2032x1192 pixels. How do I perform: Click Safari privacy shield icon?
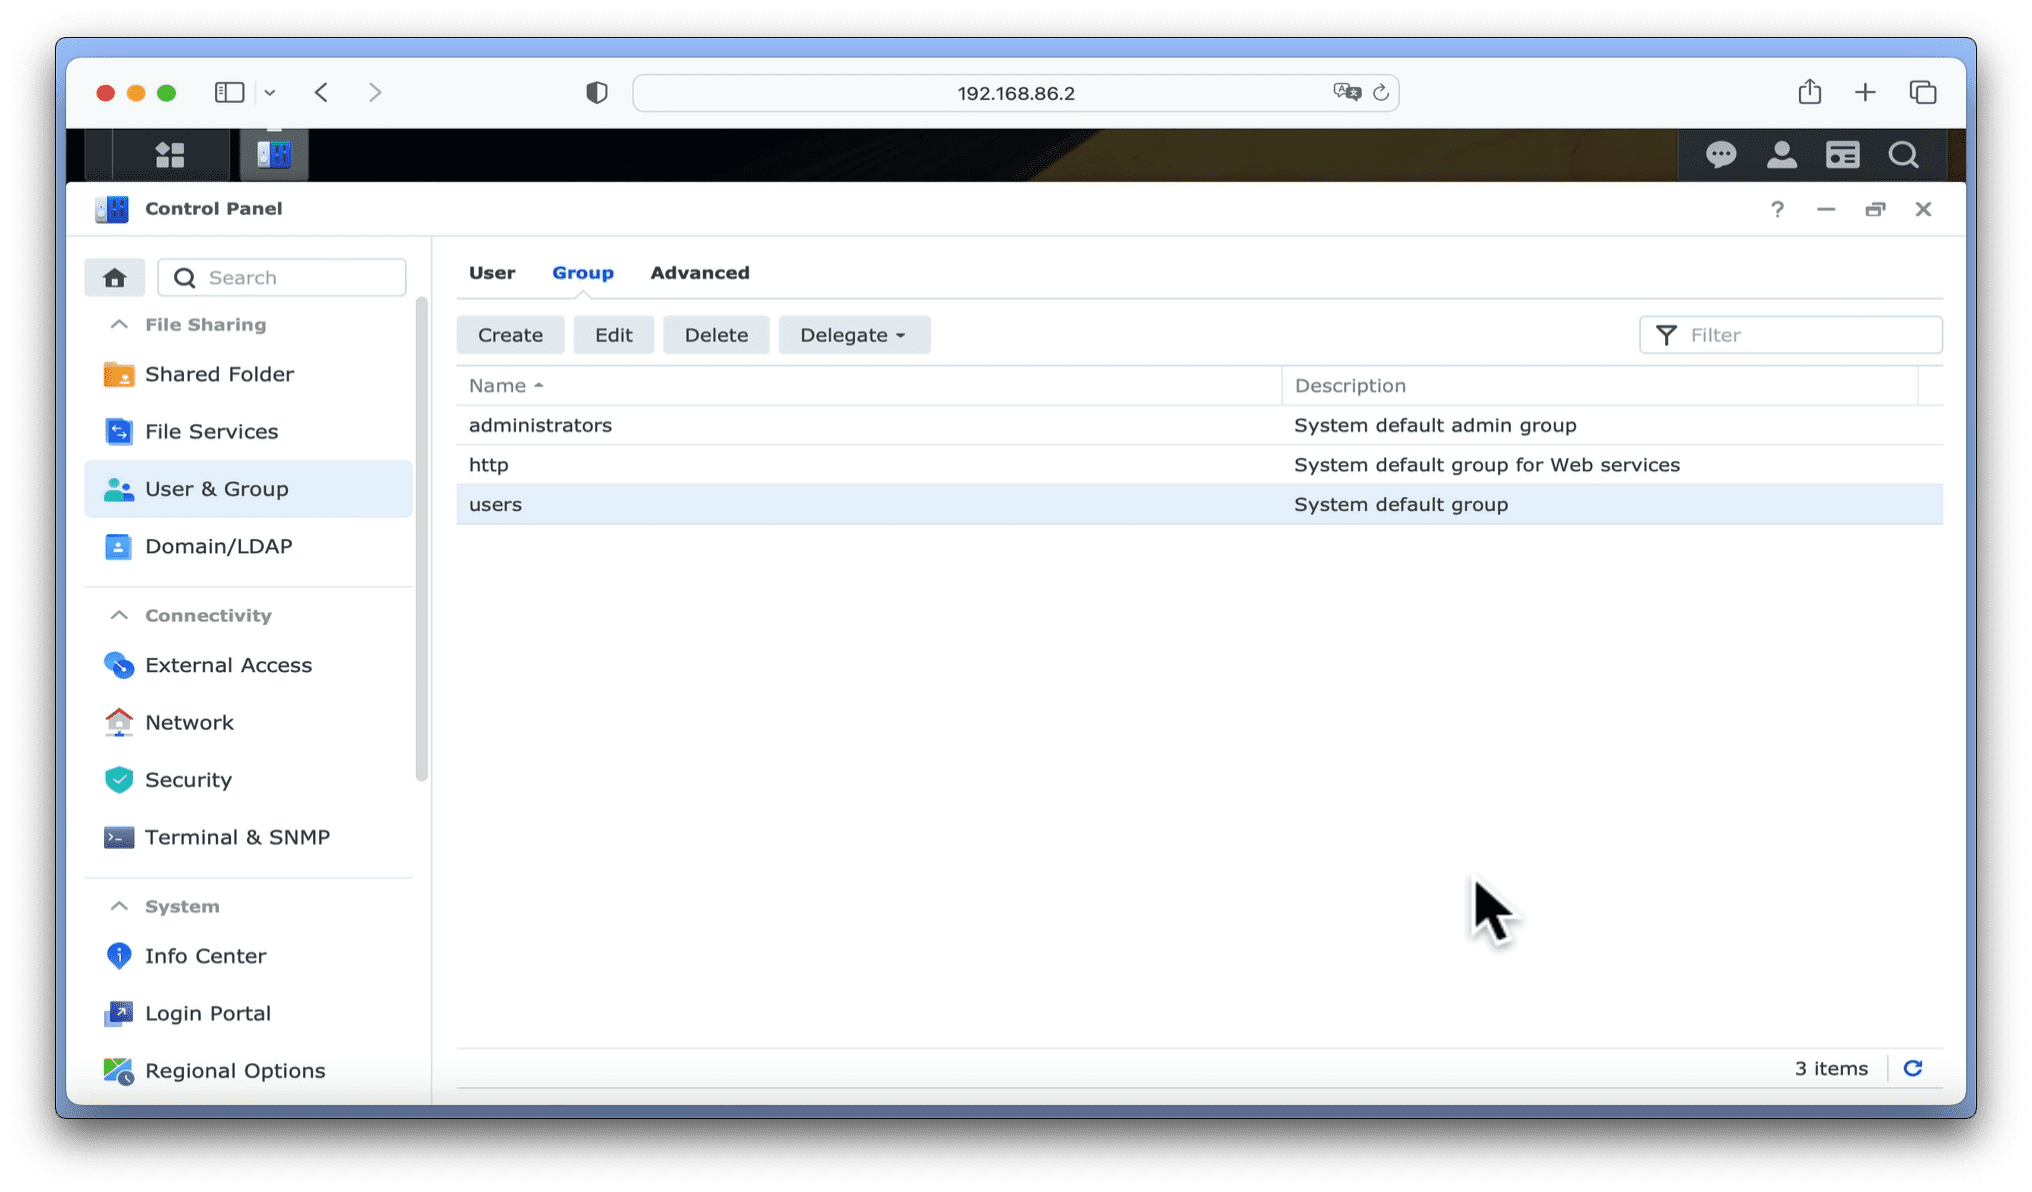tap(597, 92)
